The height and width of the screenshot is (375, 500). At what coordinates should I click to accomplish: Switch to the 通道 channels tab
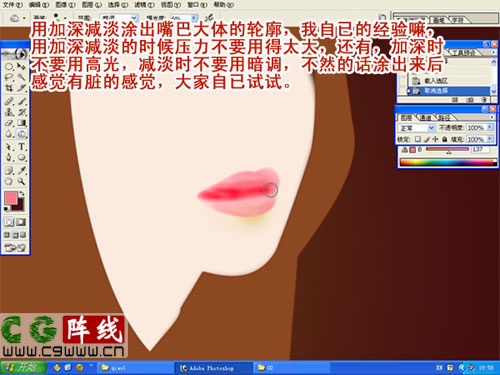point(426,118)
